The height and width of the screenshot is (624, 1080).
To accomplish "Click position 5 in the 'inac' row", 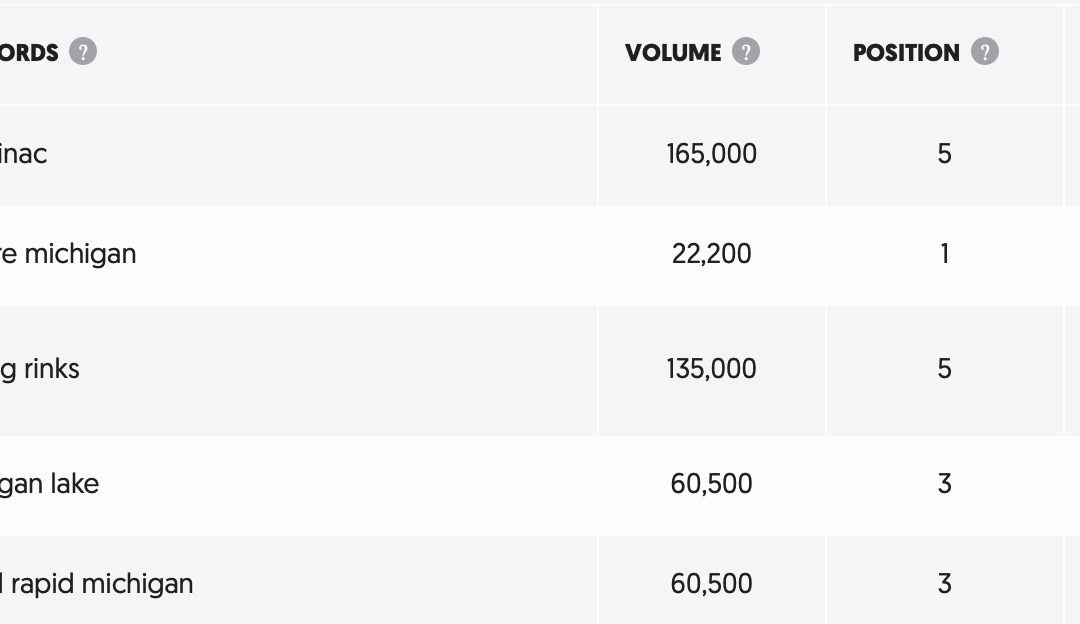I will pyautogui.click(x=944, y=154).
